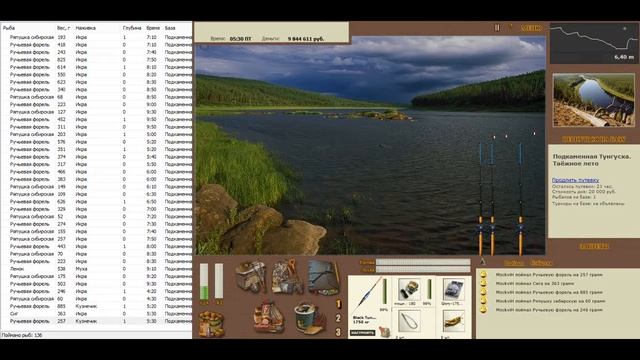Click the right fishing rod on water
This screenshot has height=360, width=640.
point(520,198)
